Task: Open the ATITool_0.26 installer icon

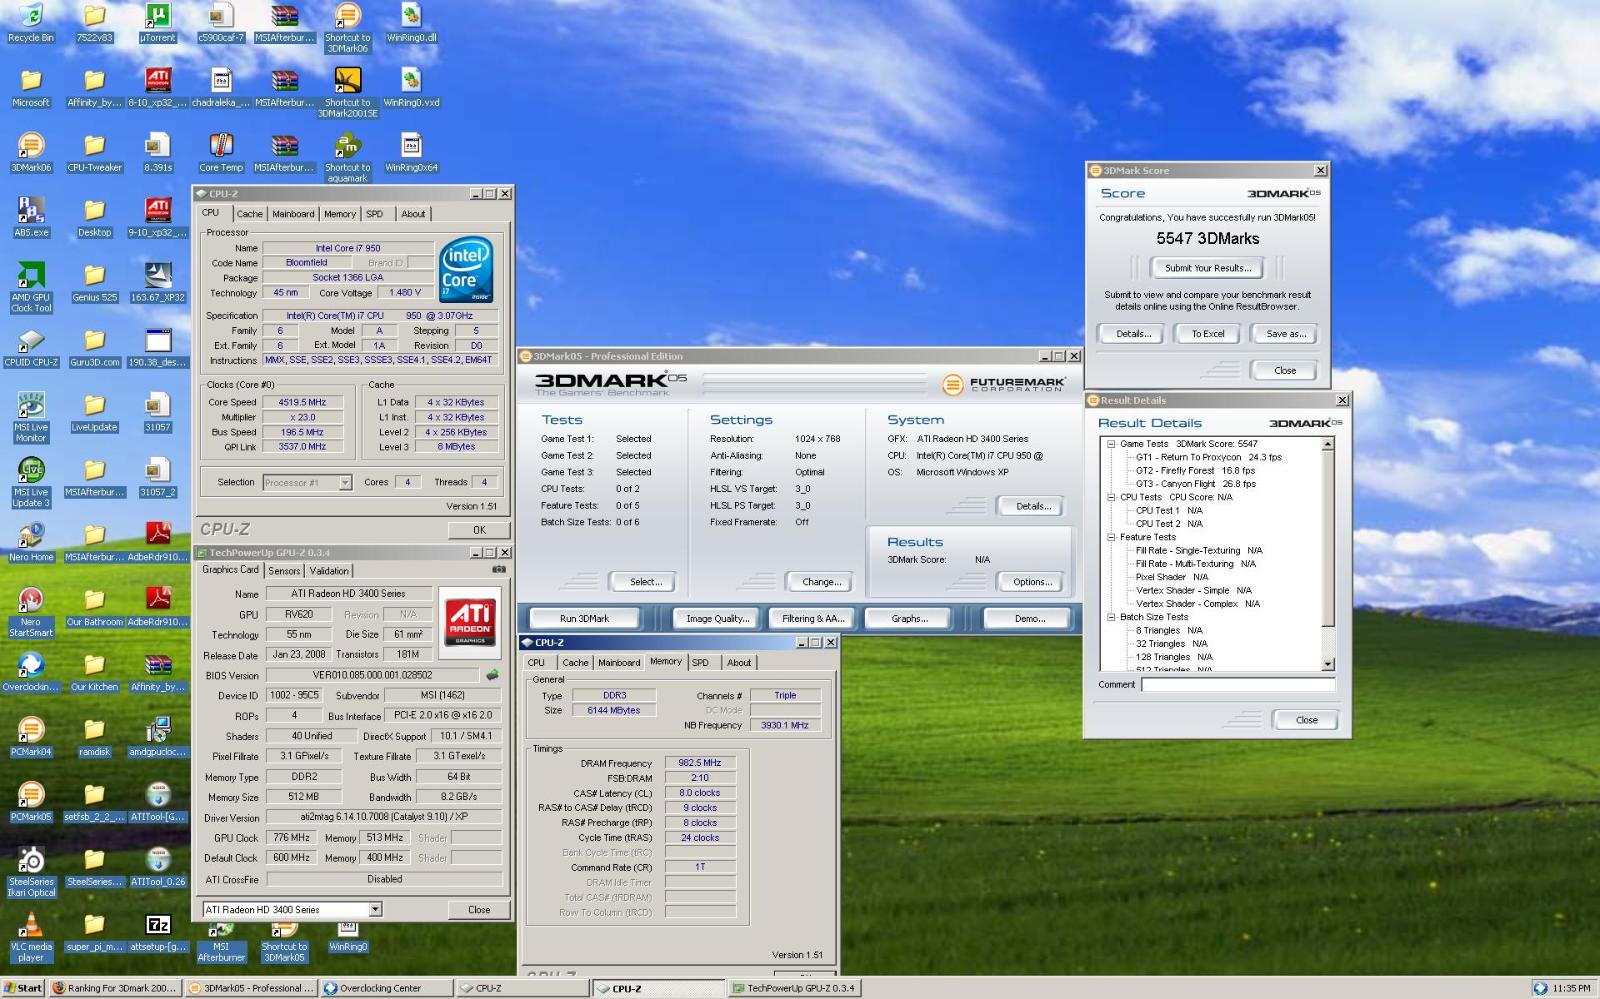Action: point(157,867)
